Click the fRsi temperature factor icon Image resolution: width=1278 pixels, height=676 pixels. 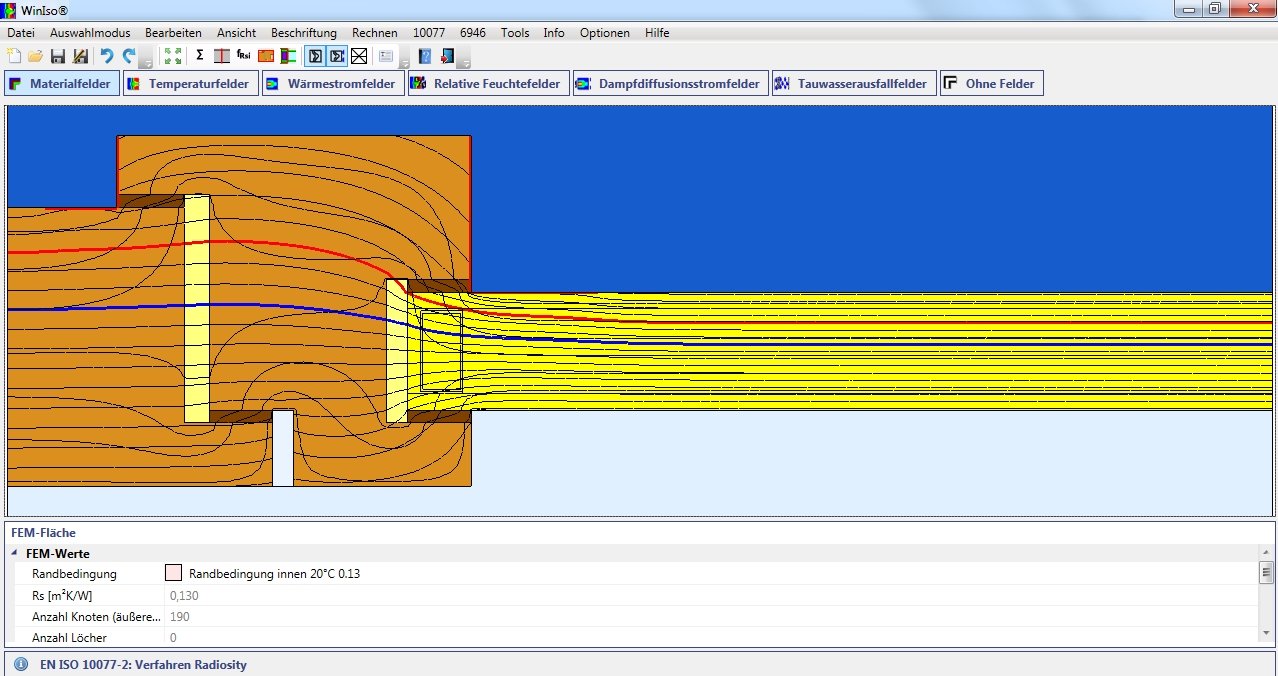point(243,56)
